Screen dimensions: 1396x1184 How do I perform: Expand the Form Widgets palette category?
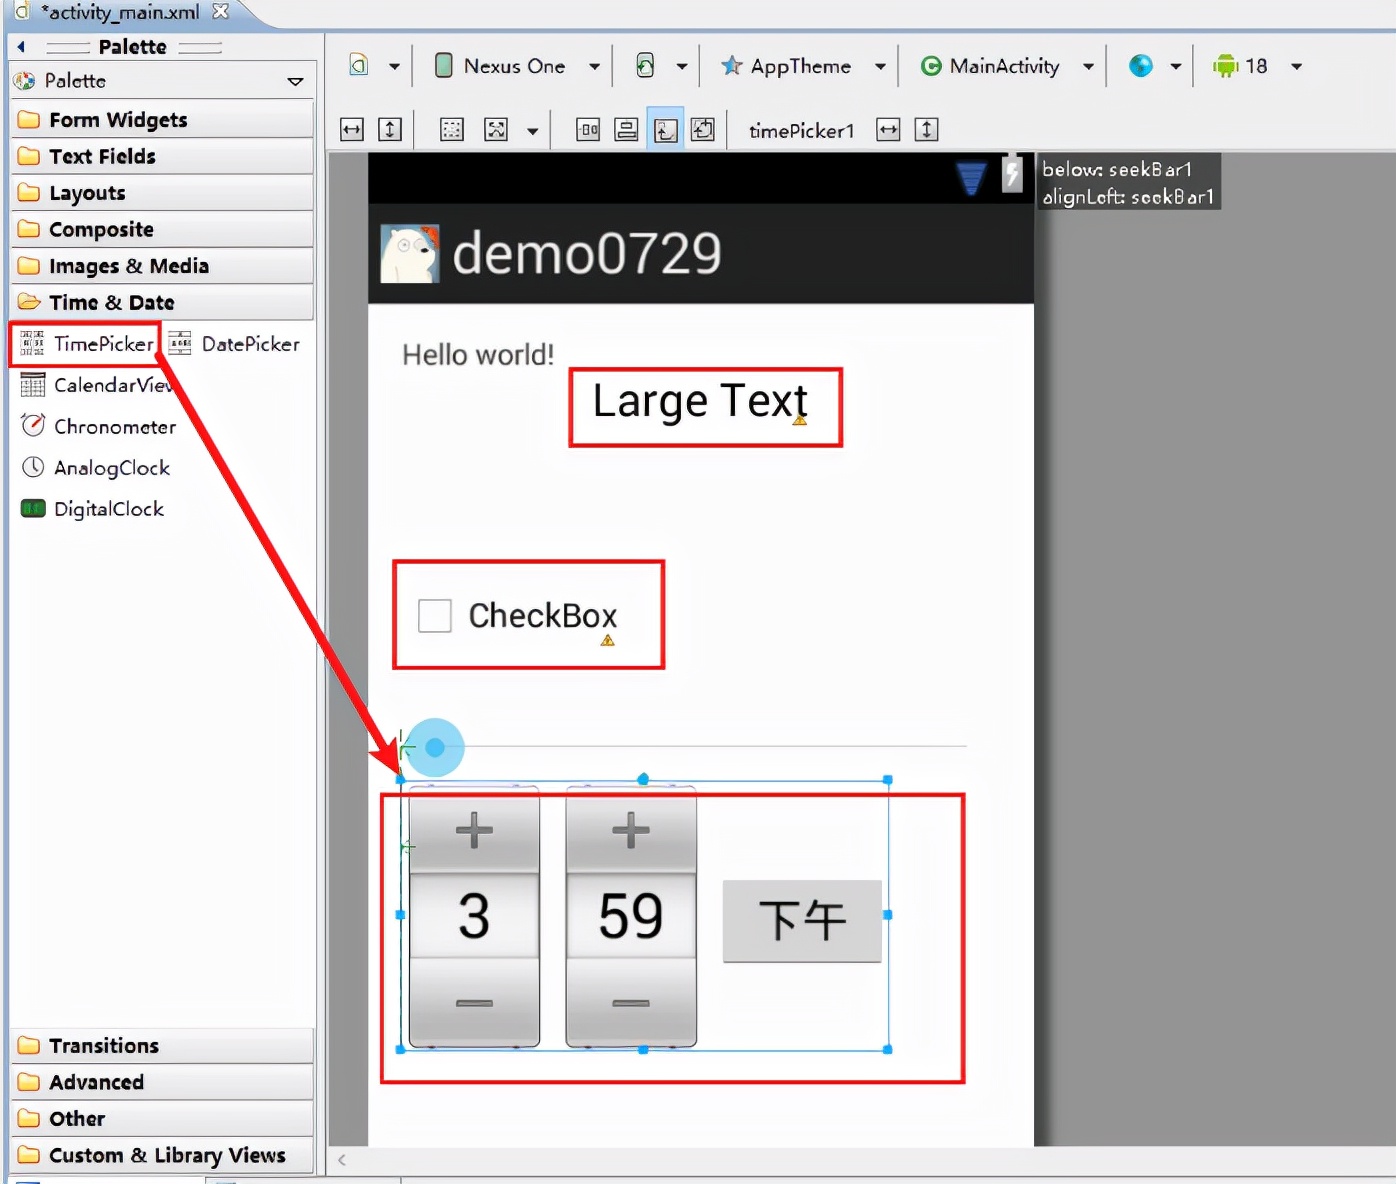tap(118, 120)
